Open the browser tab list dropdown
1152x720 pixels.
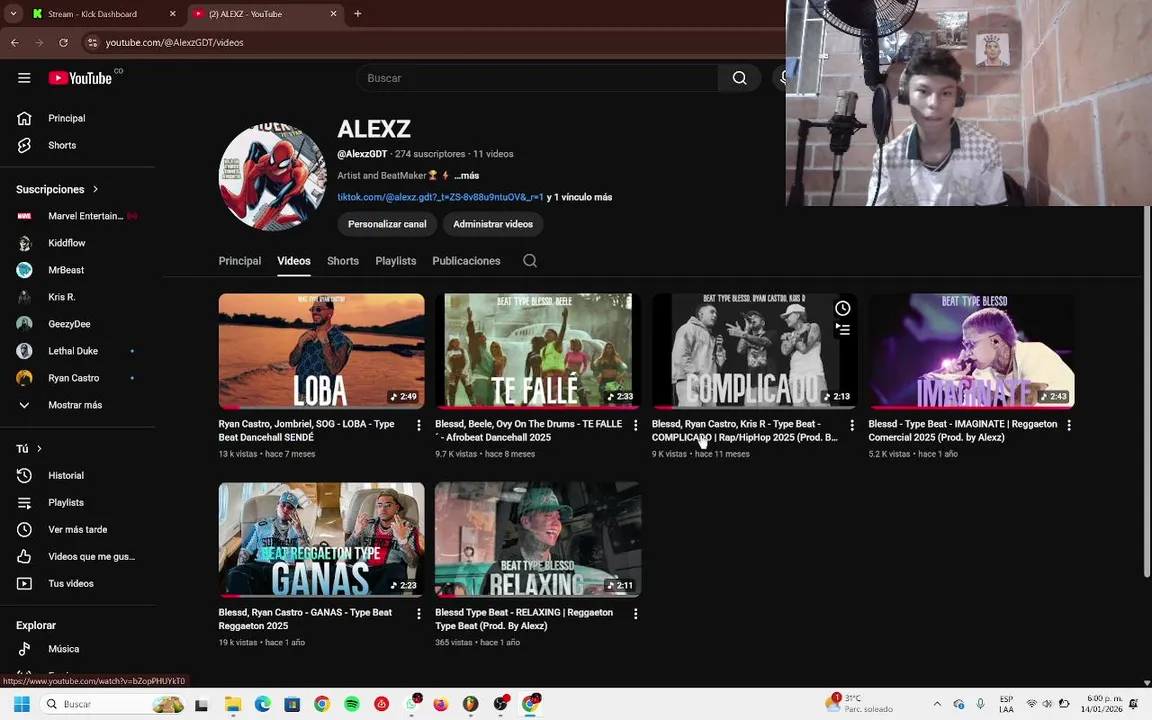click(x=13, y=13)
